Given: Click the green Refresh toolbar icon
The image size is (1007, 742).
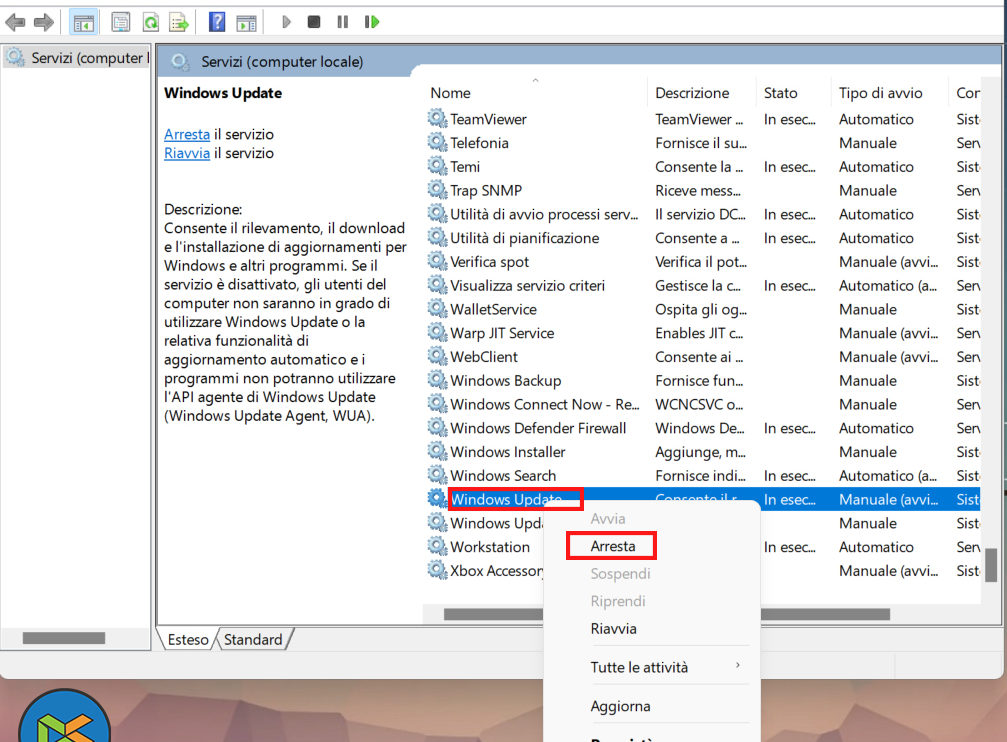Looking at the screenshot, I should (150, 22).
